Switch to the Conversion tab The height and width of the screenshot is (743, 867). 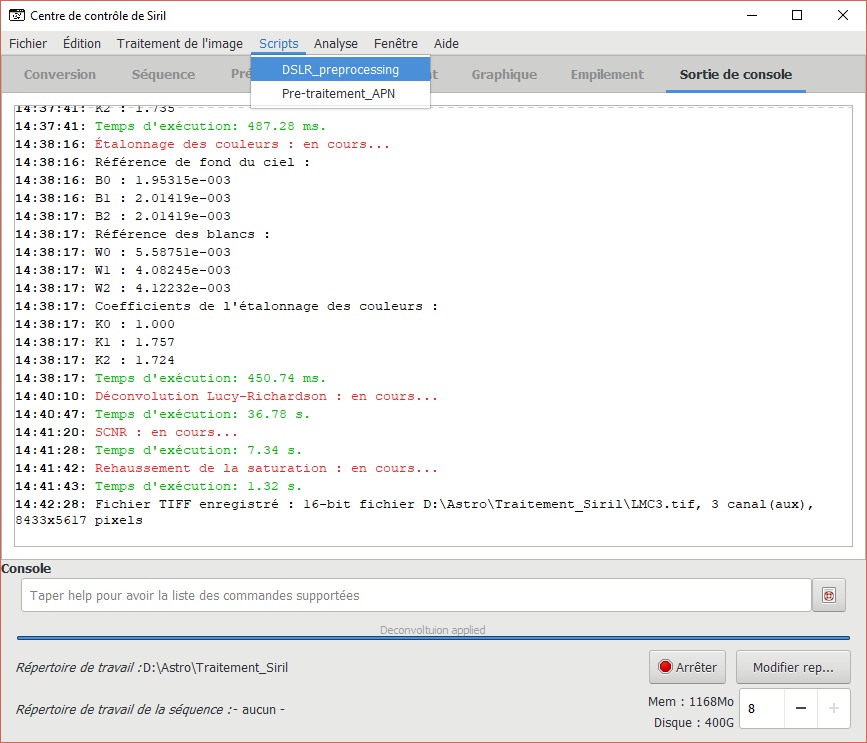60,75
